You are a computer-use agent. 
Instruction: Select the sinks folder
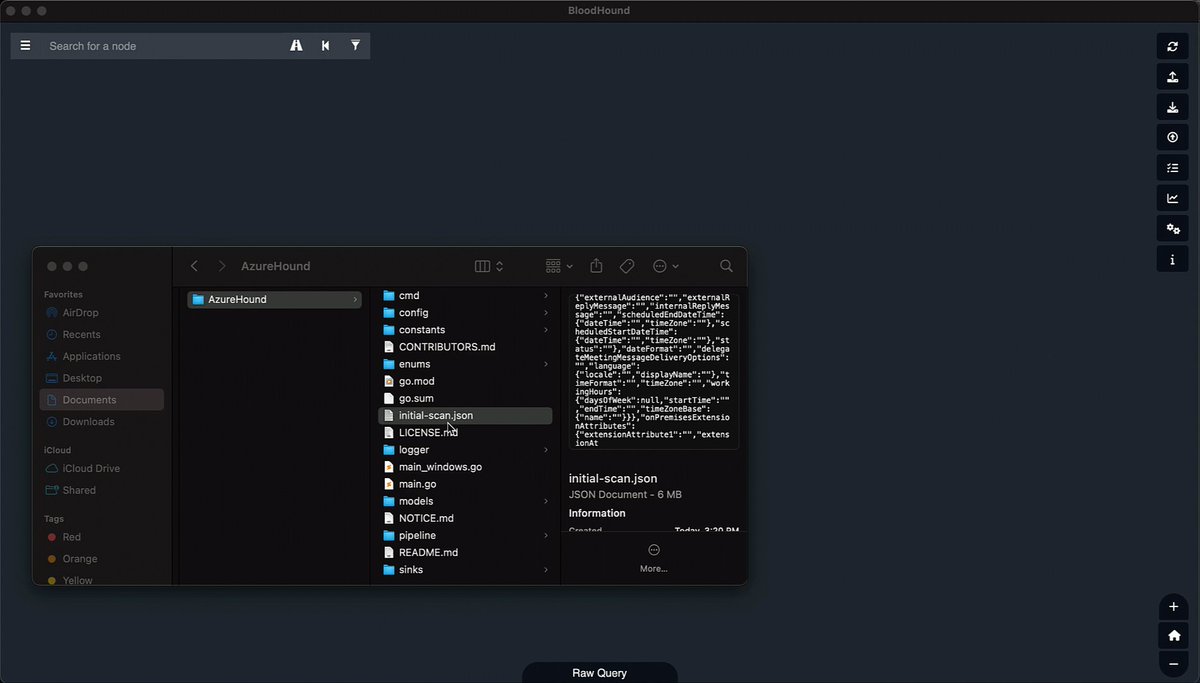tap(465, 570)
